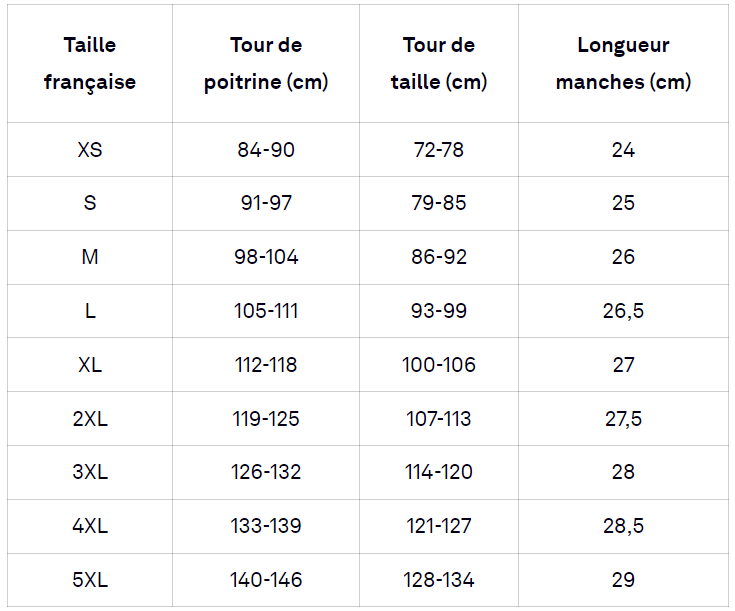The height and width of the screenshot is (611, 735).
Task: Click chest measurement 140-146
Action: click(266, 580)
